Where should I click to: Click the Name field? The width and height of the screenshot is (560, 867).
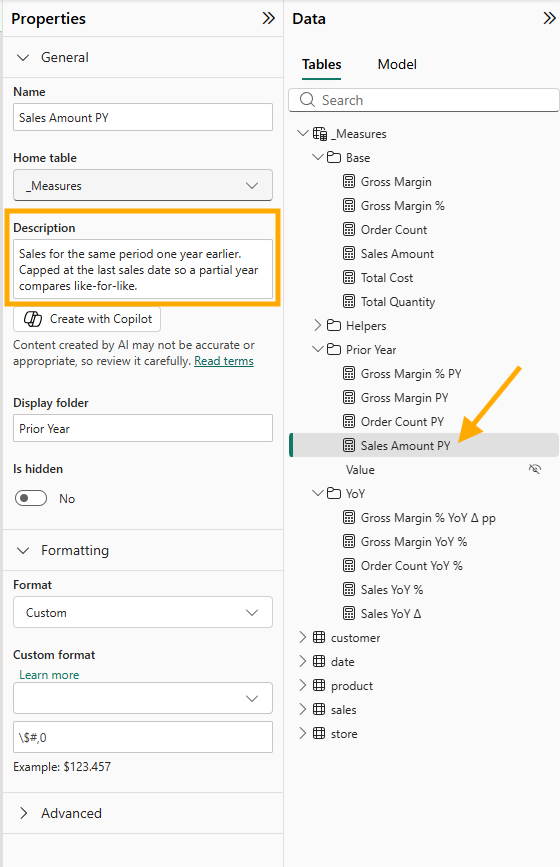point(143,117)
